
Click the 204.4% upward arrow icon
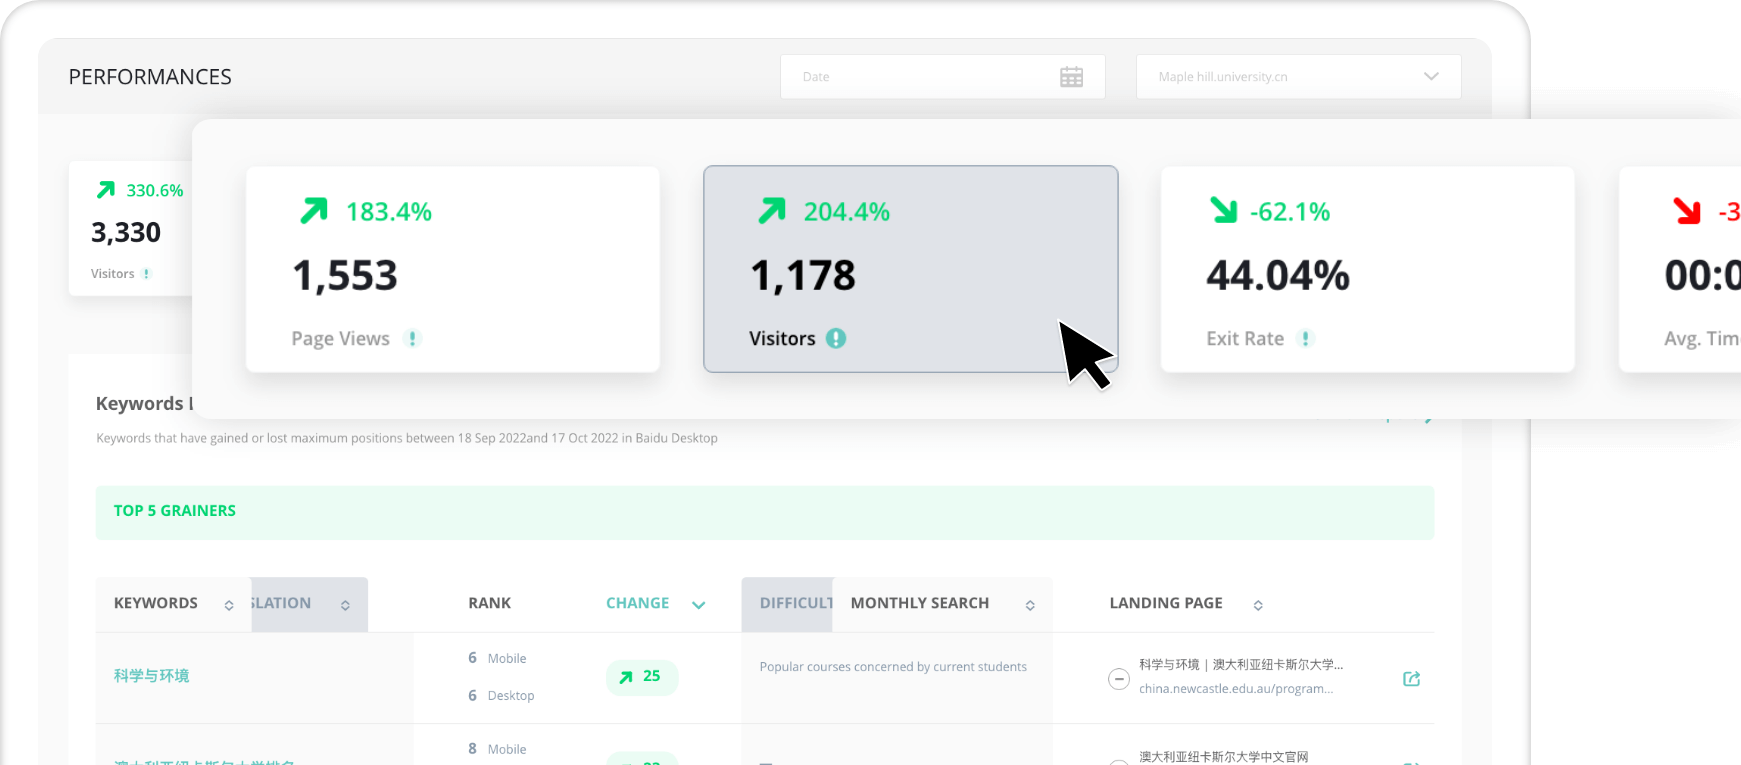[772, 211]
